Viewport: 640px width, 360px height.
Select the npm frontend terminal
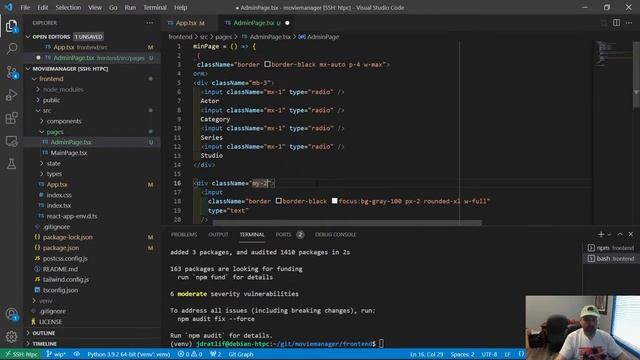[611, 248]
